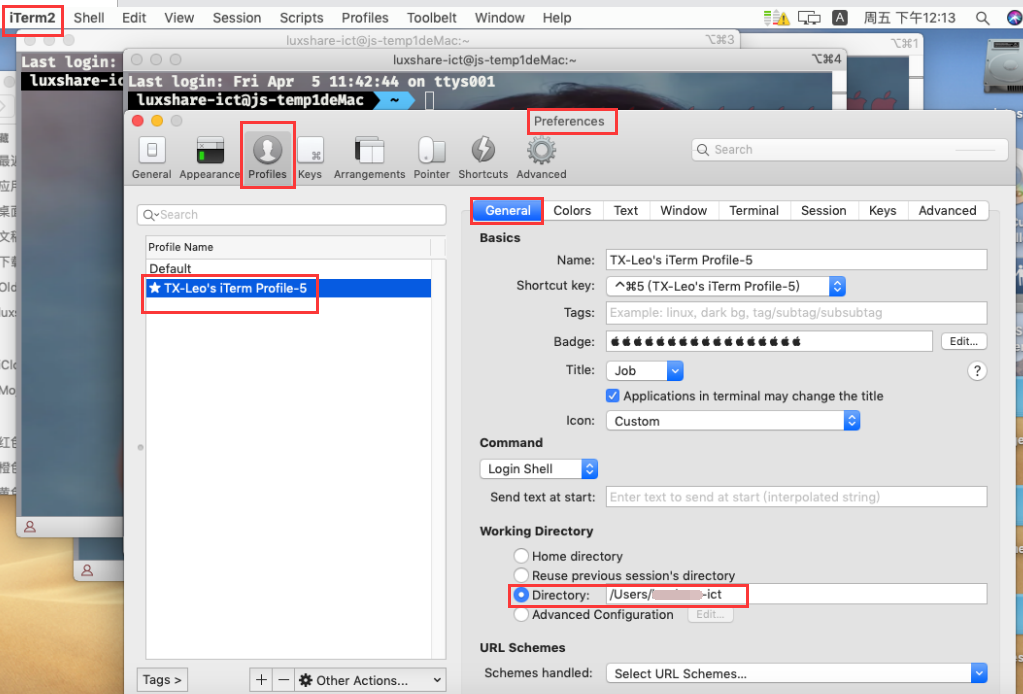
Task: Add a new profile with plus button
Action: [x=261, y=680]
